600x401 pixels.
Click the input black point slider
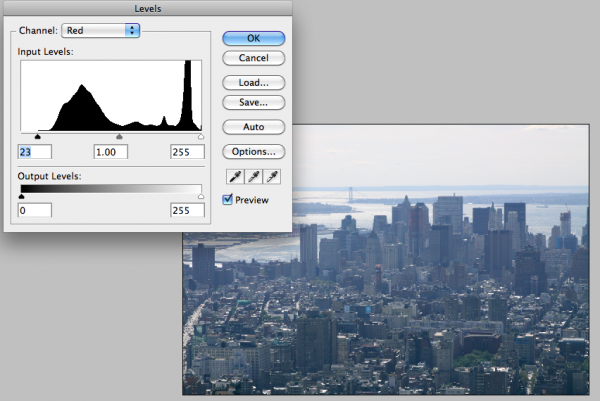tap(38, 136)
